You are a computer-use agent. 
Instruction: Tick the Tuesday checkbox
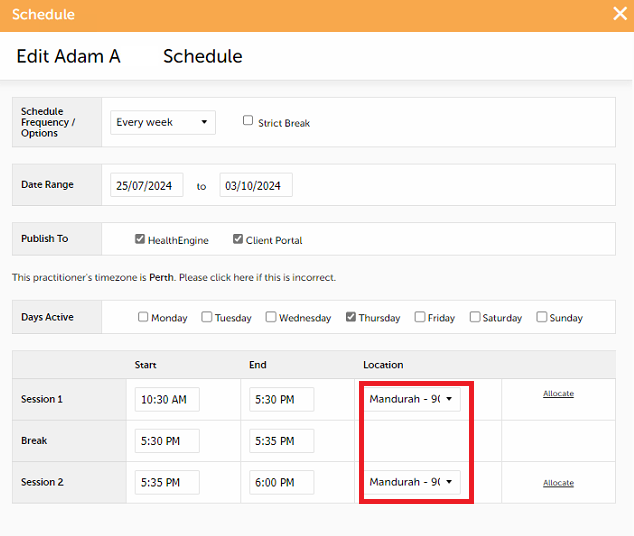tap(206, 317)
